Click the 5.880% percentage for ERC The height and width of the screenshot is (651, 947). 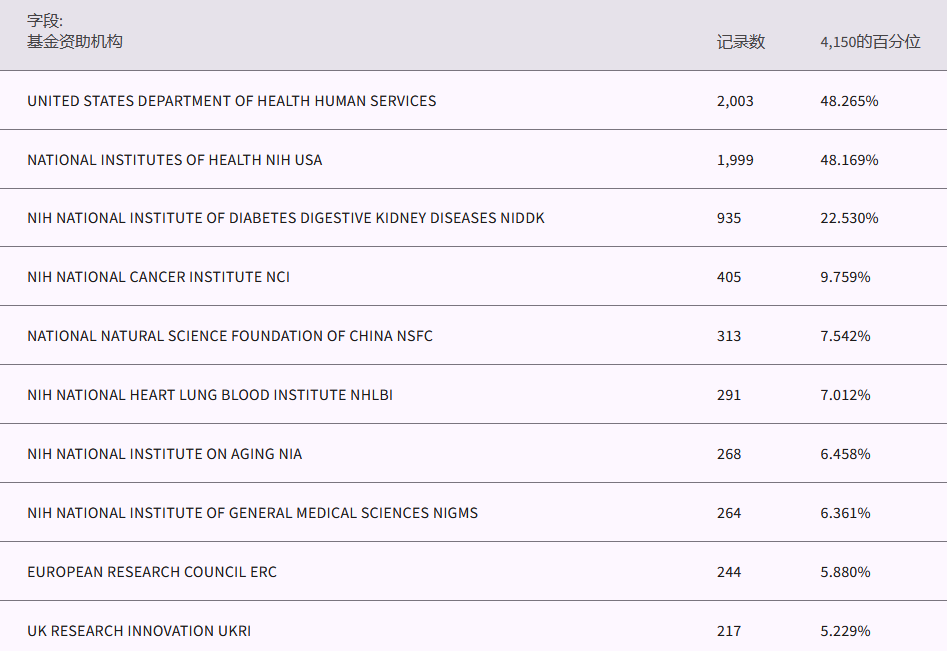tap(845, 572)
